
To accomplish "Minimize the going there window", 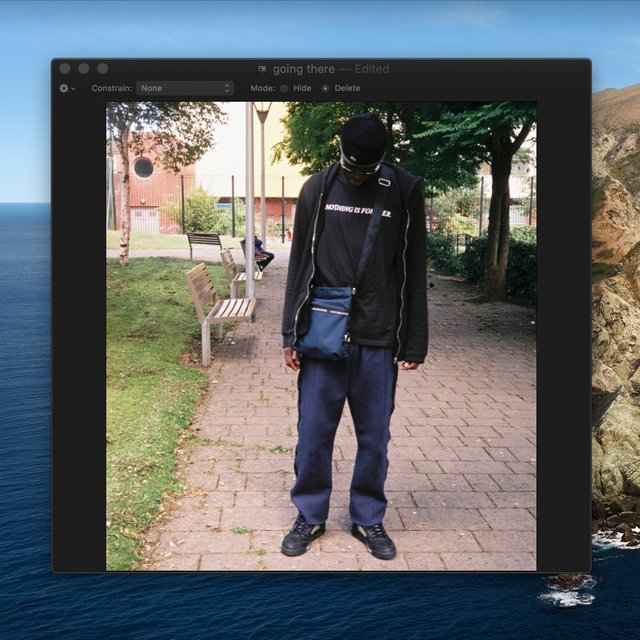I will [84, 68].
